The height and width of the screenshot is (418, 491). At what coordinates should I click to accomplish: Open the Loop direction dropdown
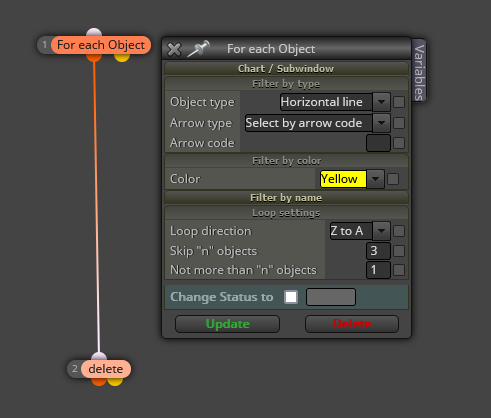coord(360,231)
